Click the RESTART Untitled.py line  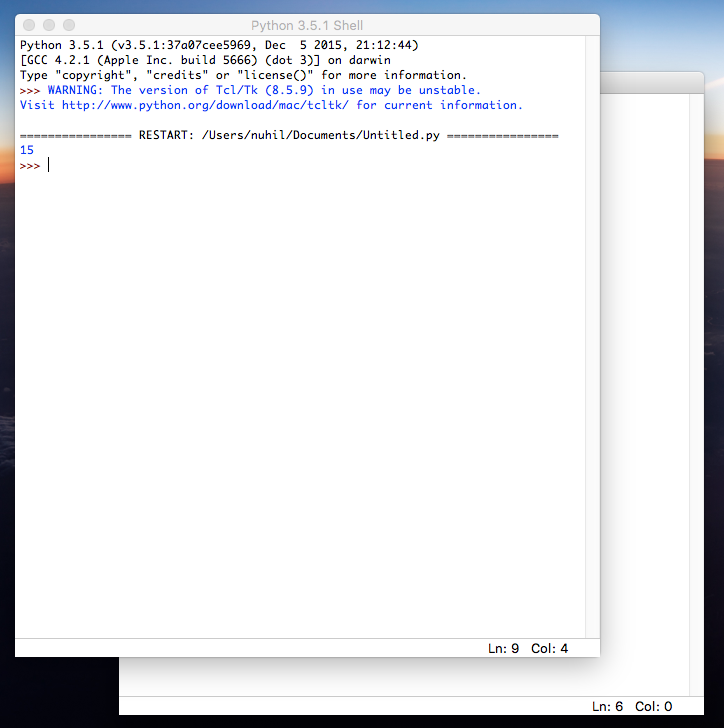[289, 135]
